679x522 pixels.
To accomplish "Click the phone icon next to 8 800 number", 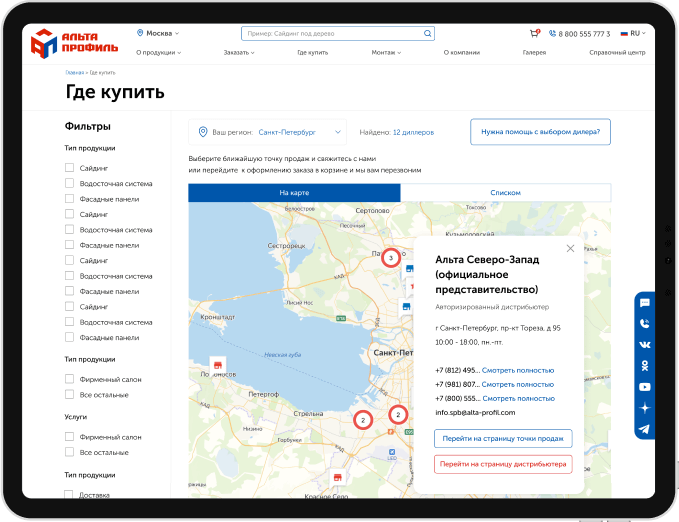I will [x=552, y=33].
